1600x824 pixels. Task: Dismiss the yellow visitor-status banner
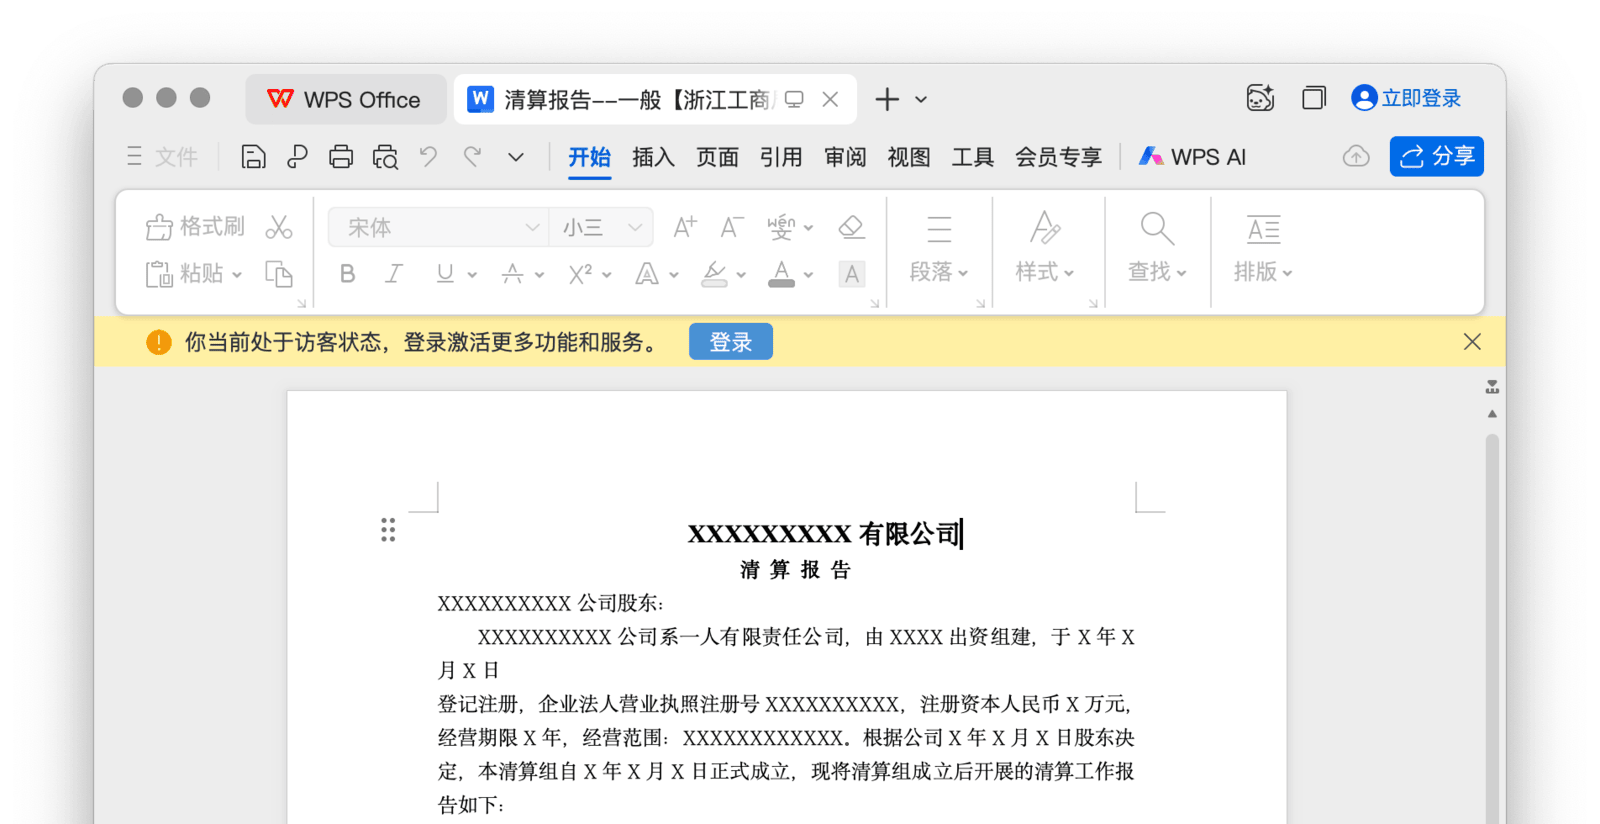coord(1472,342)
